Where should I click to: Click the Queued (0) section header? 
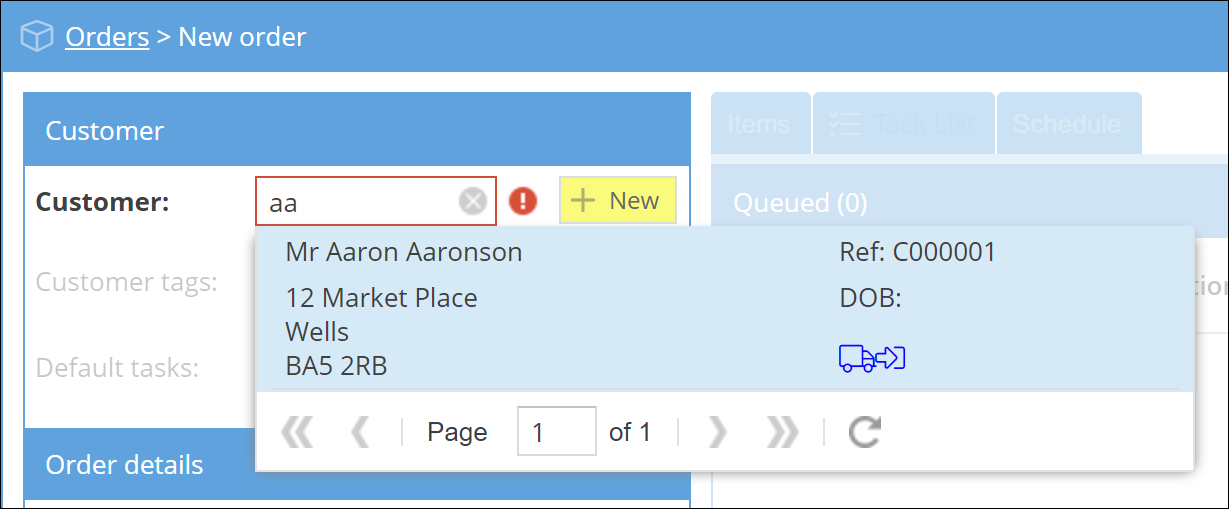tap(800, 203)
